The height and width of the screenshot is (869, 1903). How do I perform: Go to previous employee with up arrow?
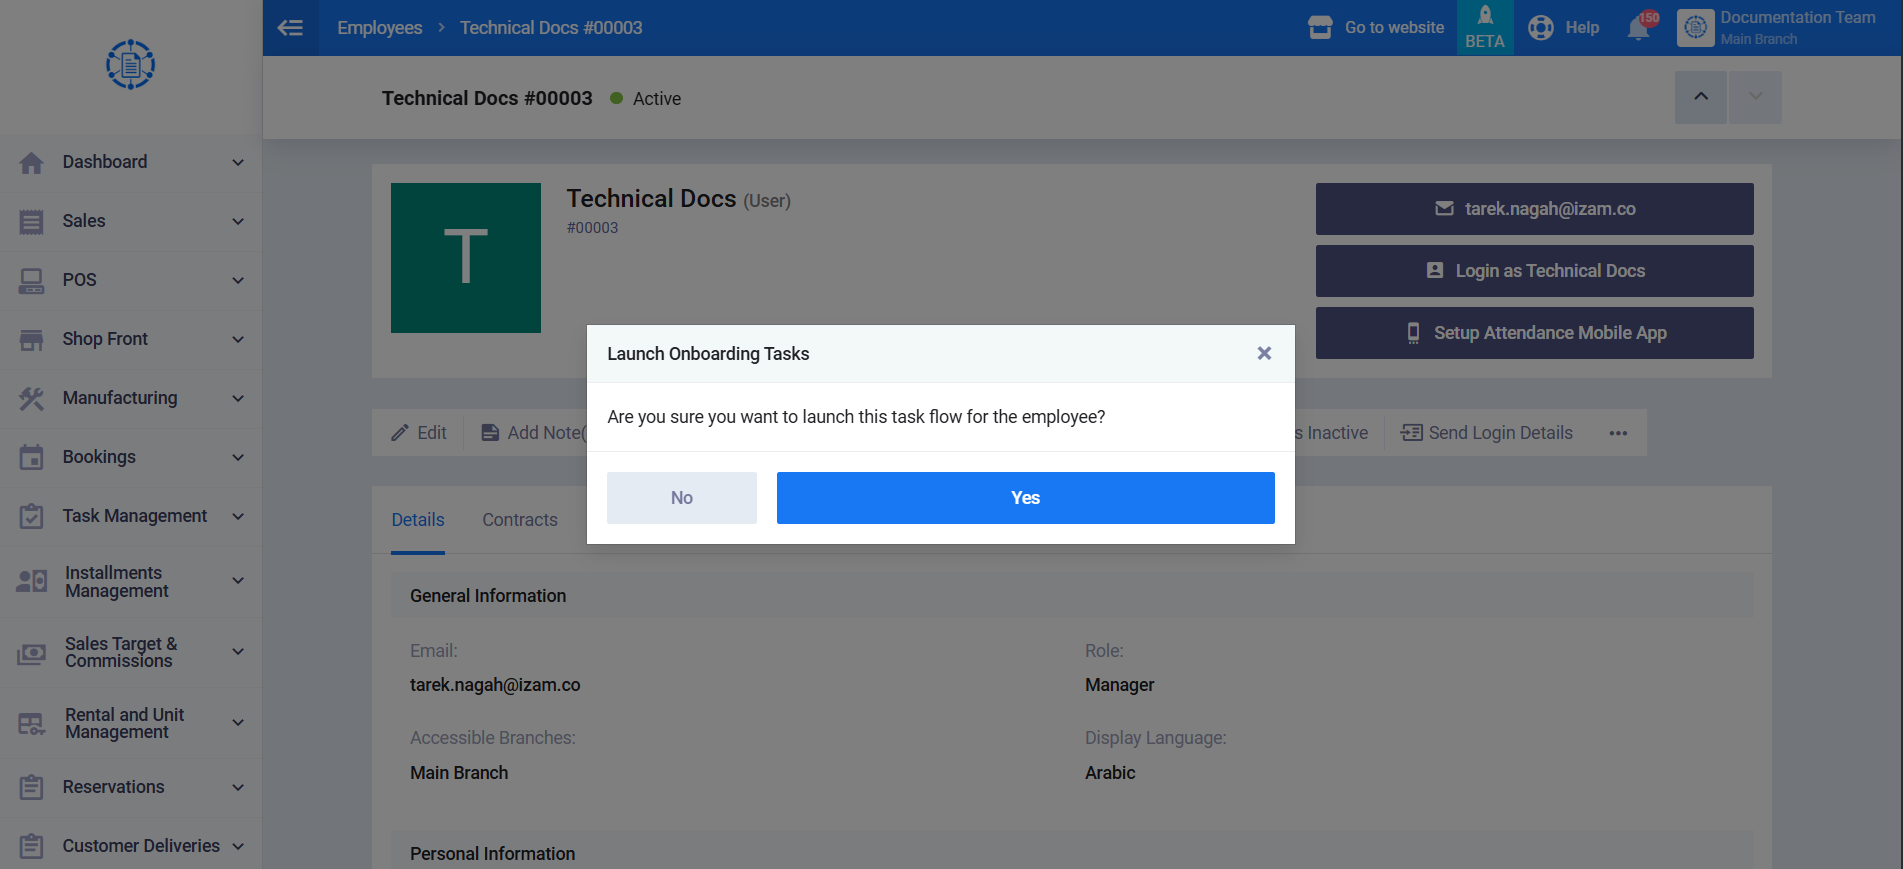pos(1701,97)
